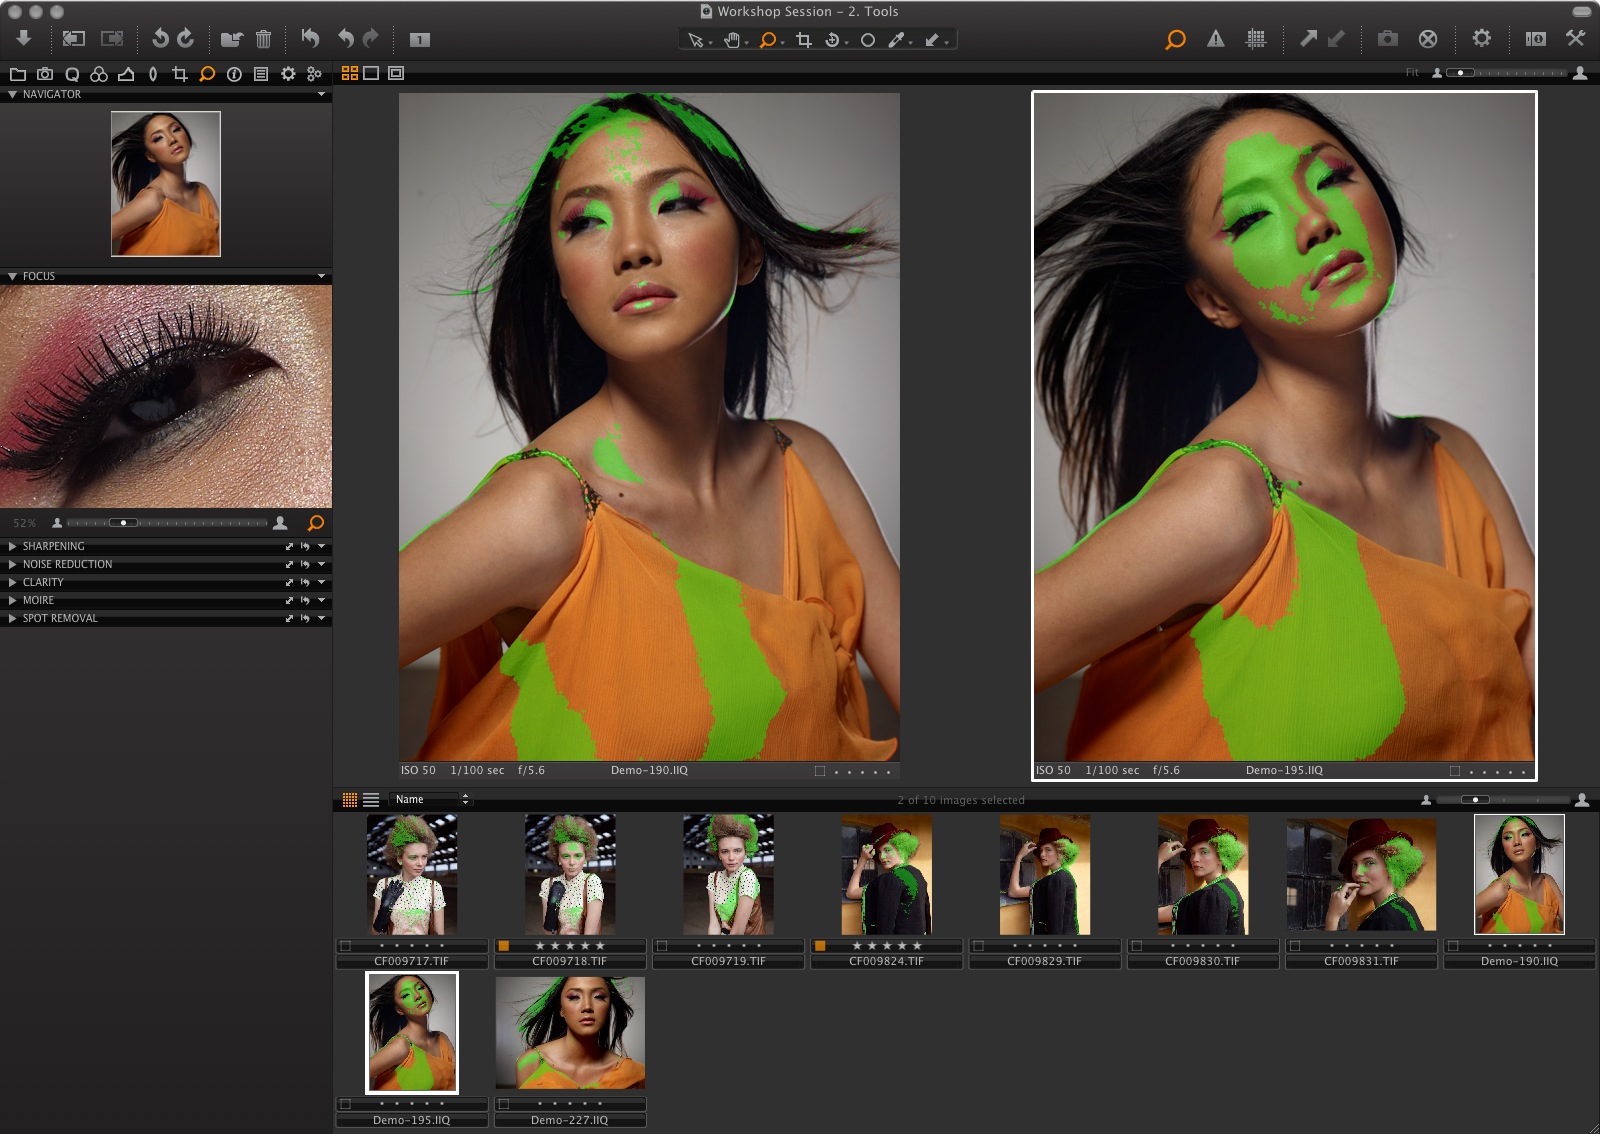The image size is (1600, 1134).
Task: Click the exposure warning triangle icon
Action: 1216,41
